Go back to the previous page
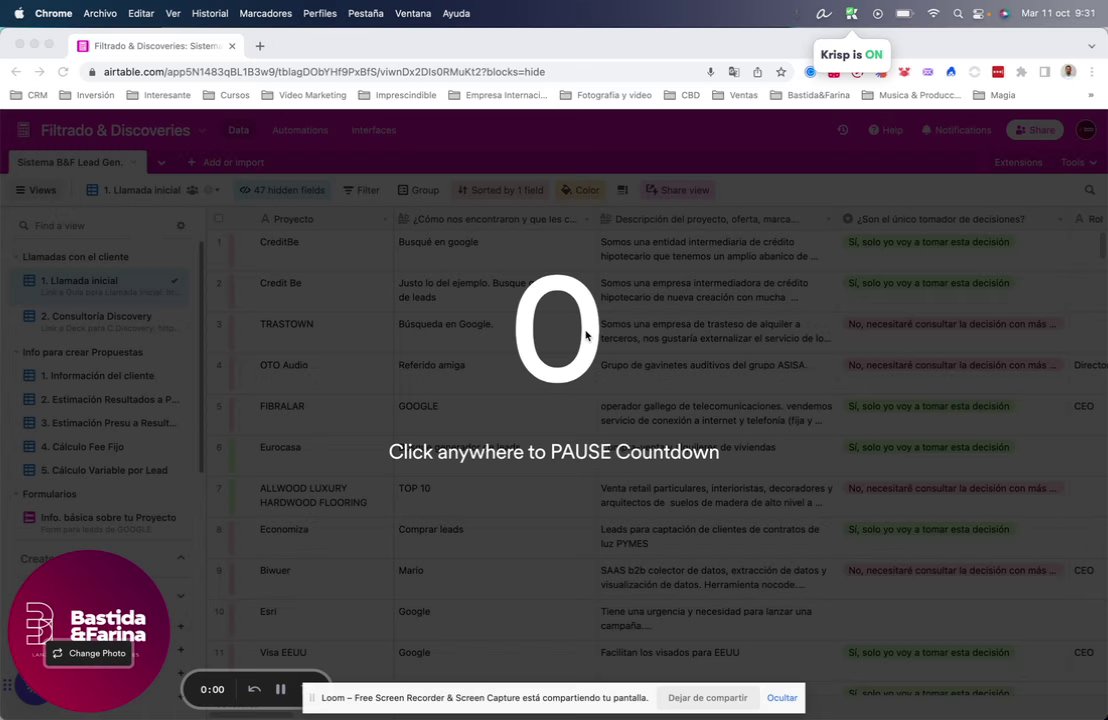The width and height of the screenshot is (1108, 720). [16, 71]
